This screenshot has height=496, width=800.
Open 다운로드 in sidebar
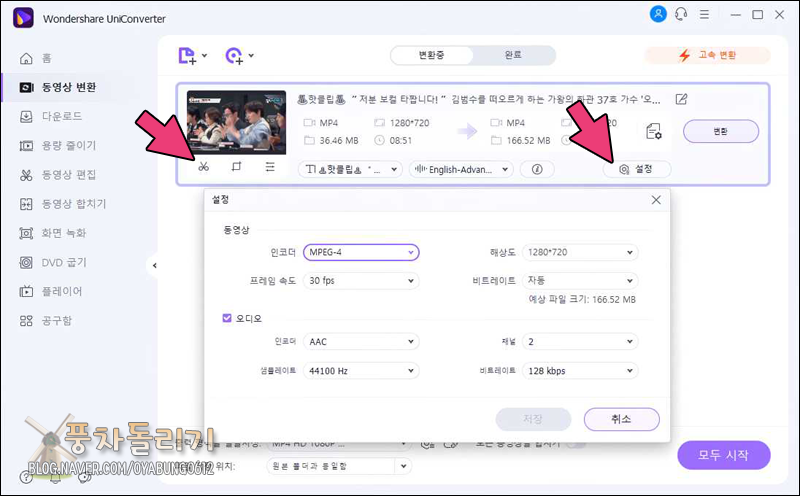coord(62,116)
